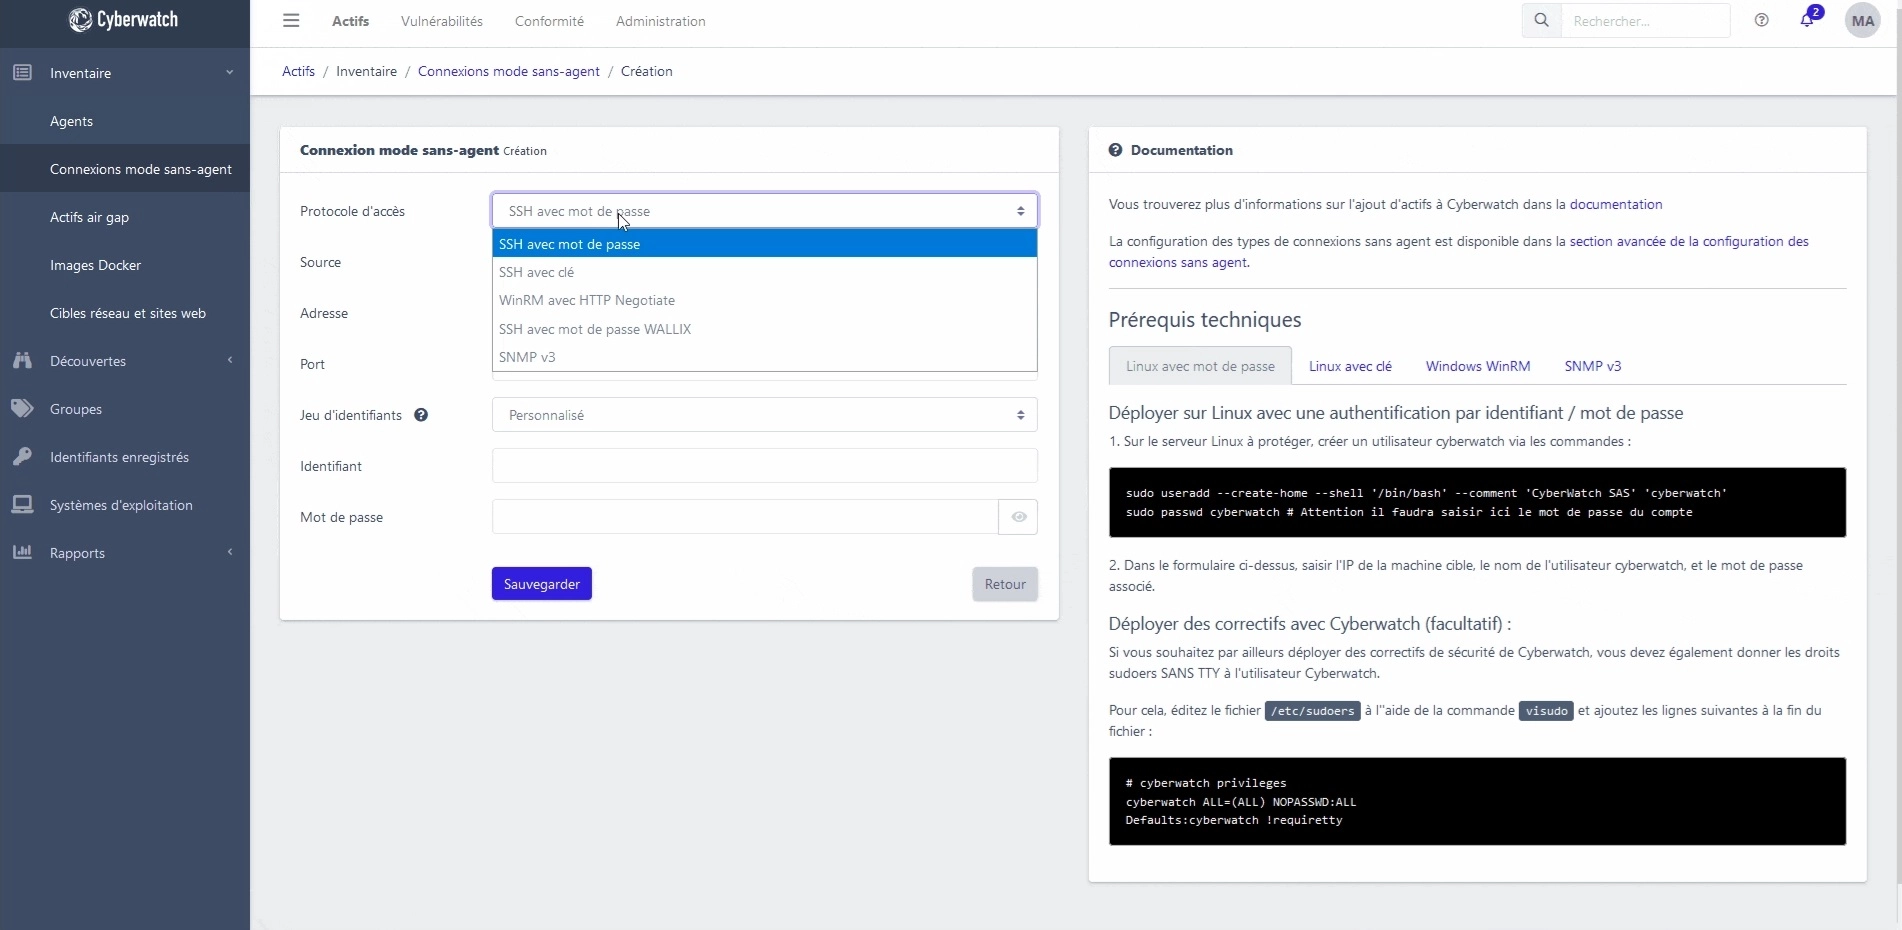1902x930 pixels.
Task: Open the notifications bell
Action: click(1808, 20)
